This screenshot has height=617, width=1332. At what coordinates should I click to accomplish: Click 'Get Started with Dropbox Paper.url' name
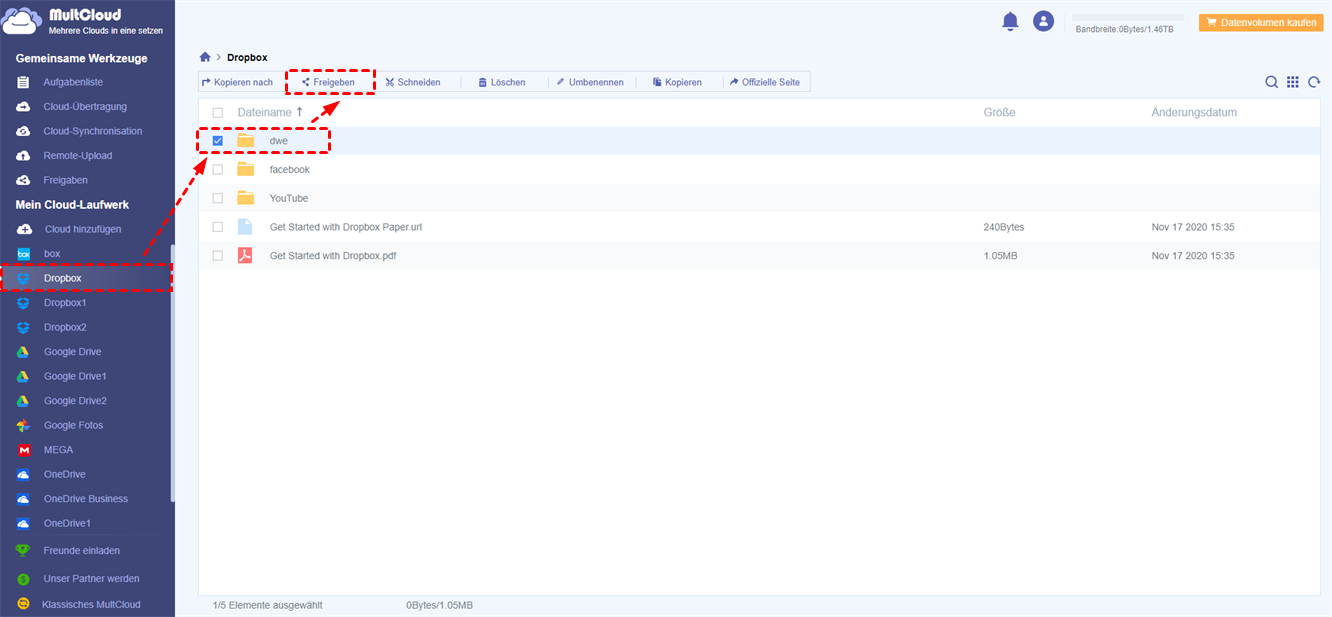[346, 227]
